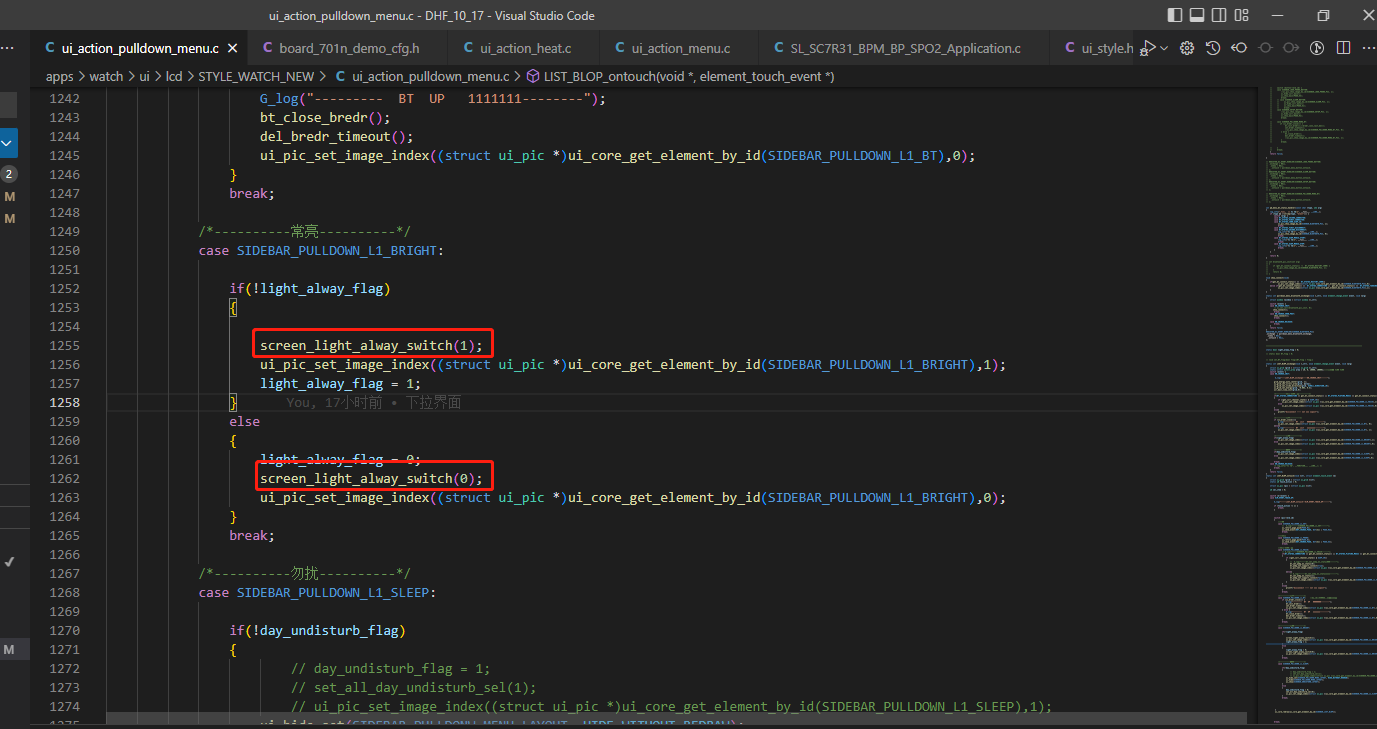The height and width of the screenshot is (729, 1377).
Task: Click the circled git branch icon
Action: pos(1317,48)
